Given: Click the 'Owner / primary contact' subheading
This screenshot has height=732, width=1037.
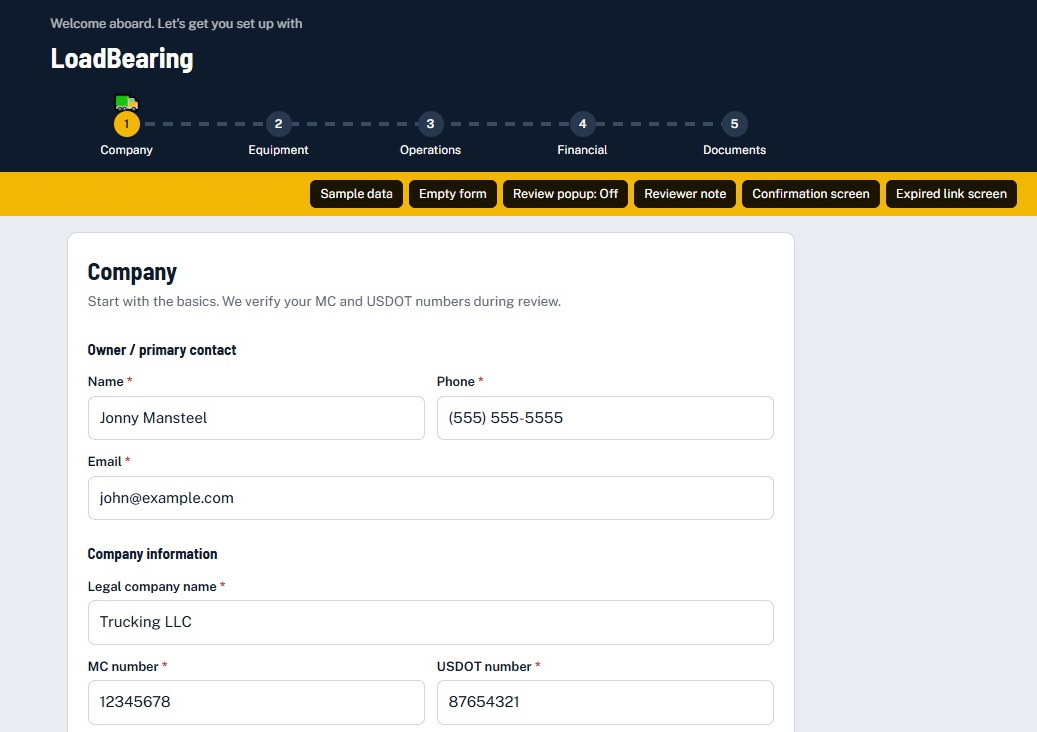Looking at the screenshot, I should point(162,350).
